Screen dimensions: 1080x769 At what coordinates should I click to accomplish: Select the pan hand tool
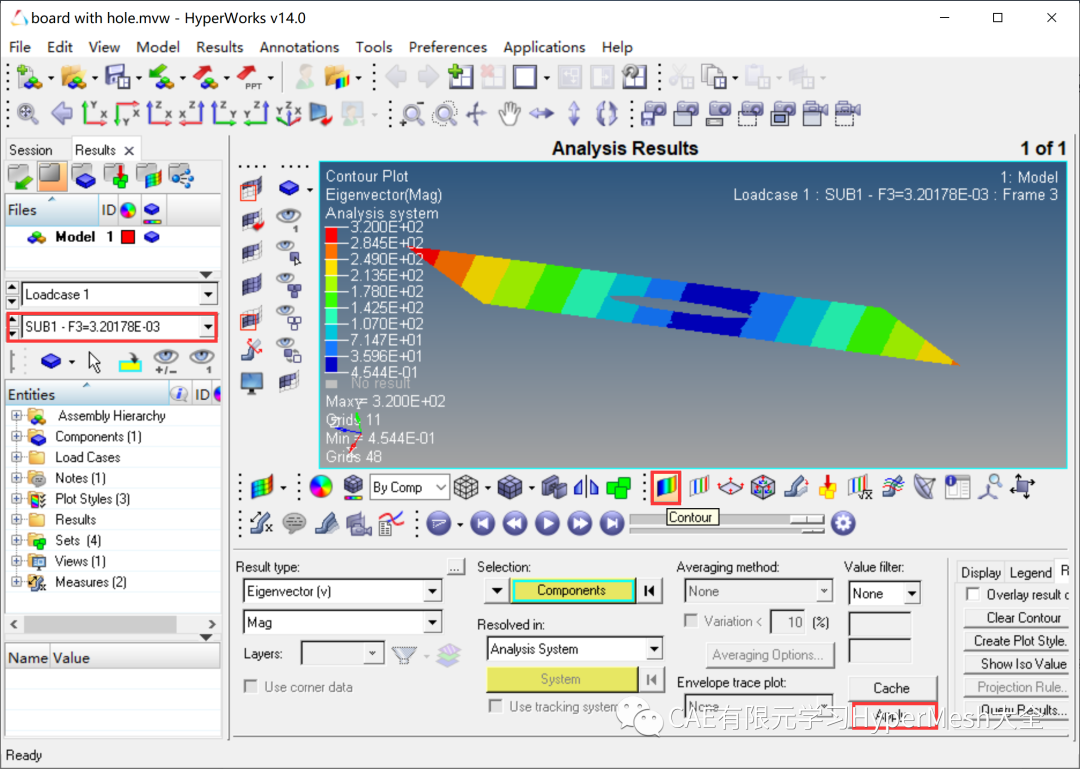[x=509, y=113]
